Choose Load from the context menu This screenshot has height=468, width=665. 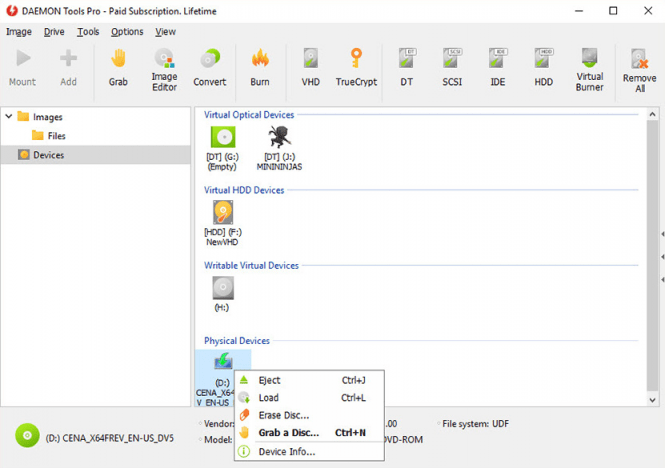click(x=309, y=398)
